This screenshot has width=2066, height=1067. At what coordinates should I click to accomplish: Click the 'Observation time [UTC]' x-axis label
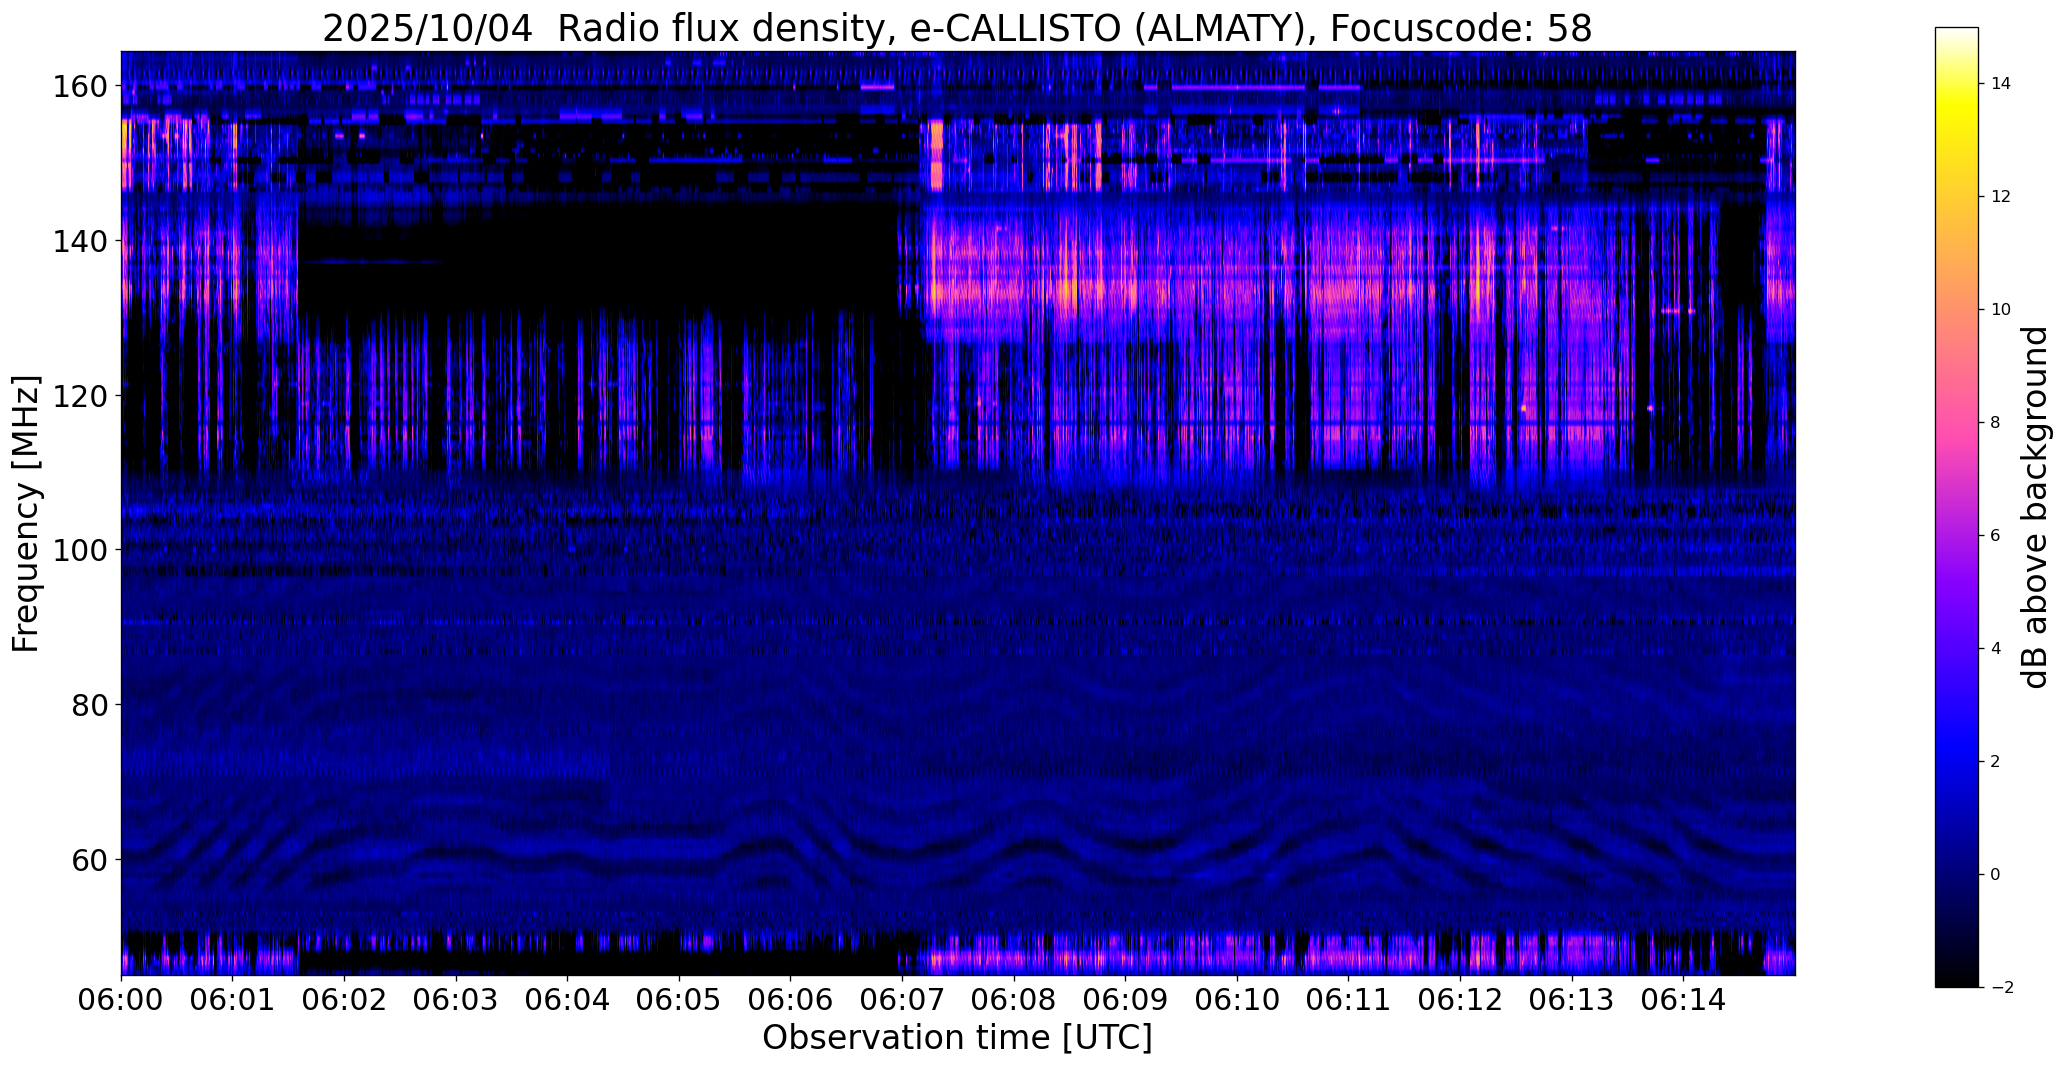tap(957, 1038)
